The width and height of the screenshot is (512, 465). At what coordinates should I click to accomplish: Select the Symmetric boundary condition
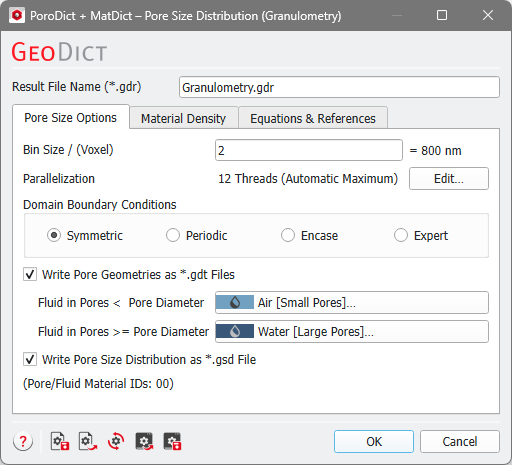pyautogui.click(x=54, y=235)
